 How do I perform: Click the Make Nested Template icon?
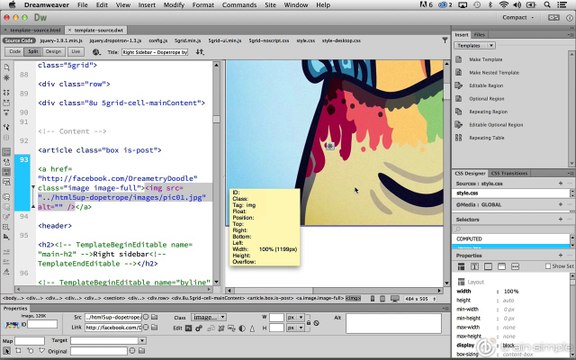458,72
